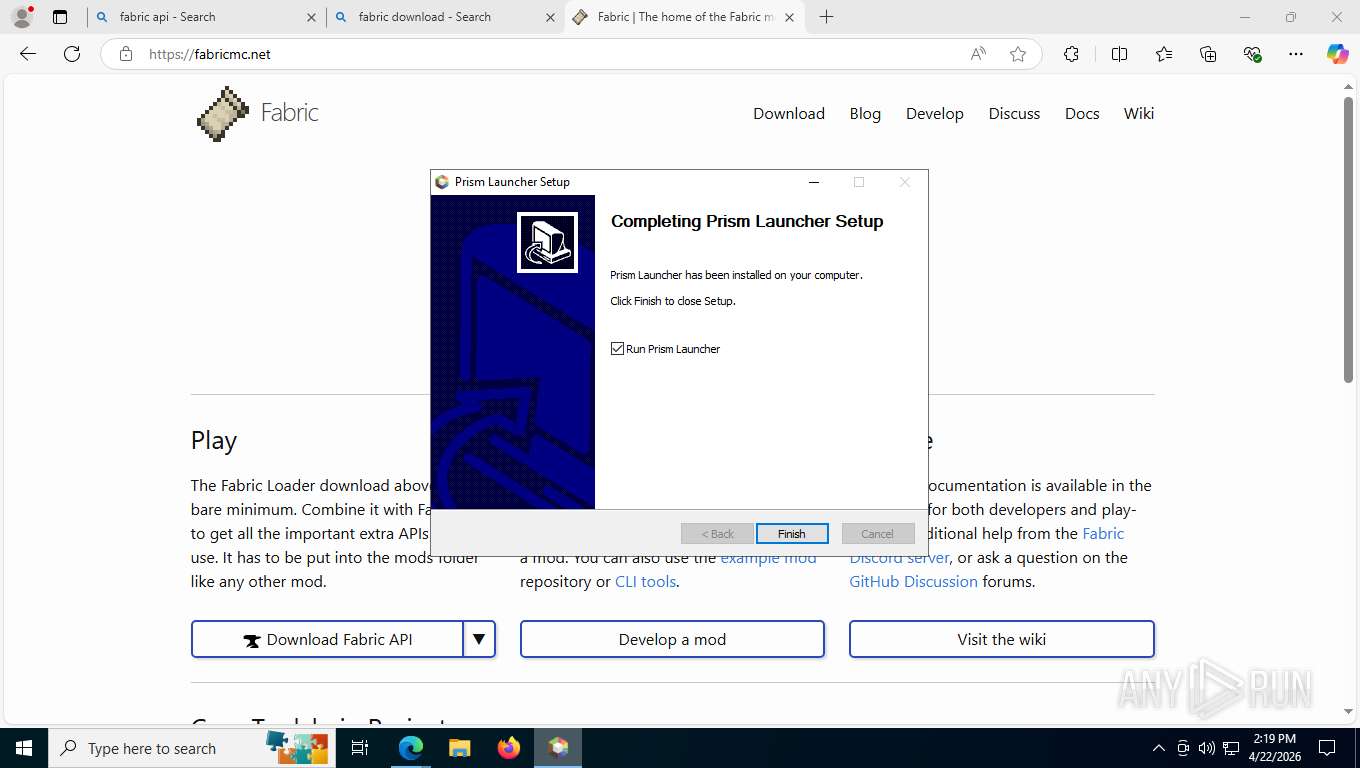The image size is (1360, 768).
Task: Click the taskbar clock and date
Action: 1273,748
